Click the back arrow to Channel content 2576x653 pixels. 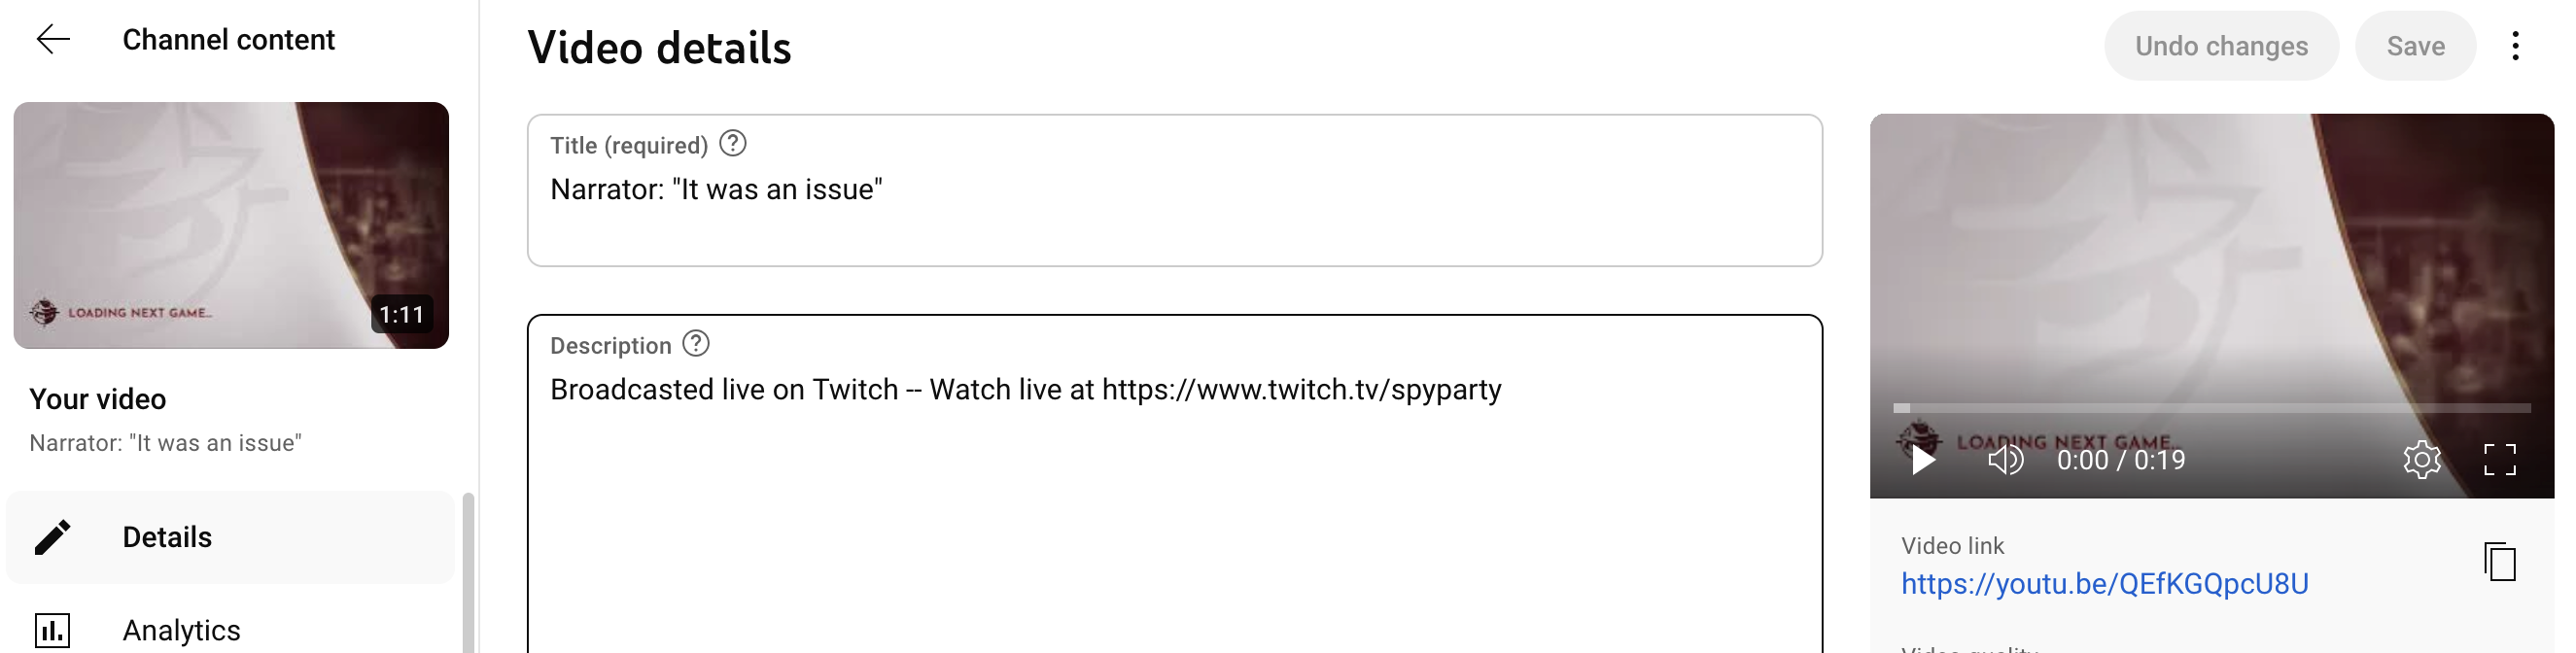pos(53,40)
